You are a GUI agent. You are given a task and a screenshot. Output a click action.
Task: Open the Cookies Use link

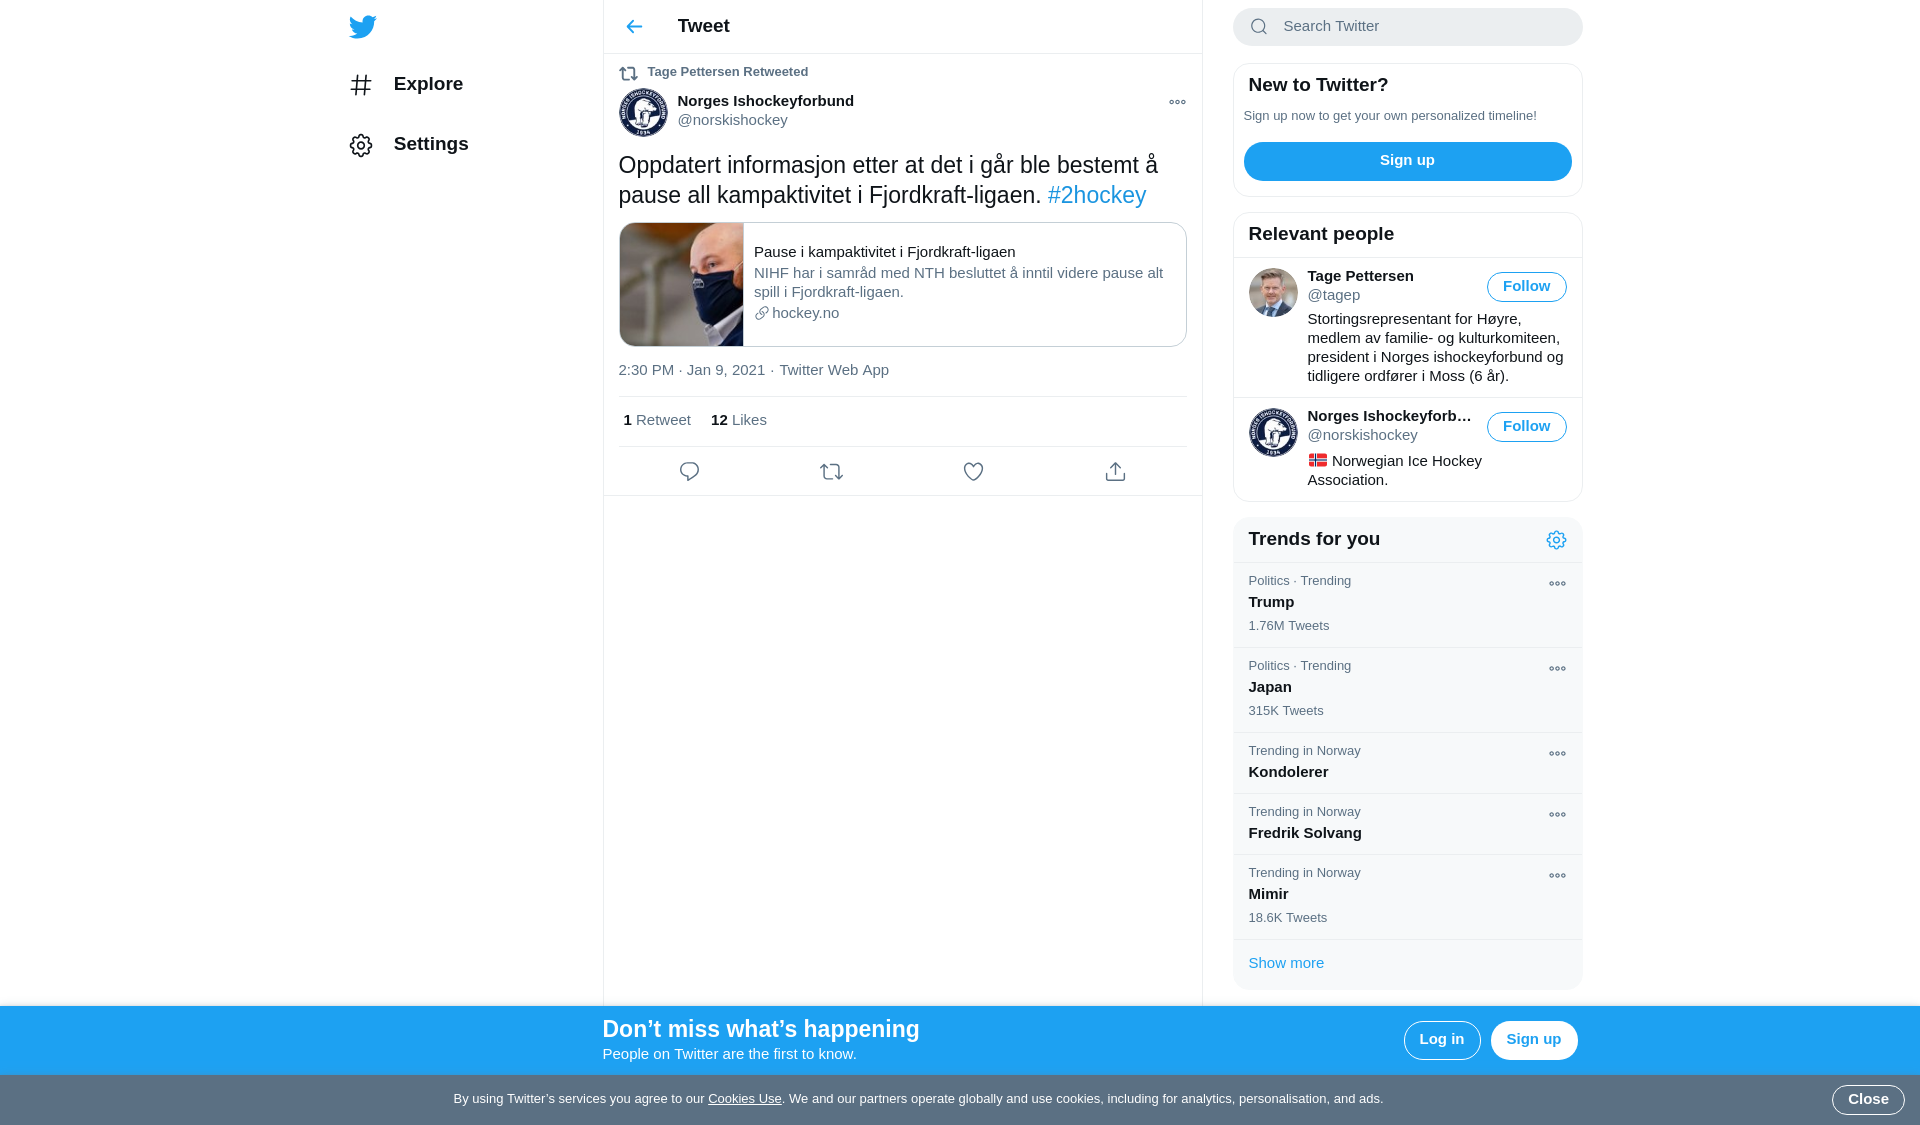(744, 1099)
